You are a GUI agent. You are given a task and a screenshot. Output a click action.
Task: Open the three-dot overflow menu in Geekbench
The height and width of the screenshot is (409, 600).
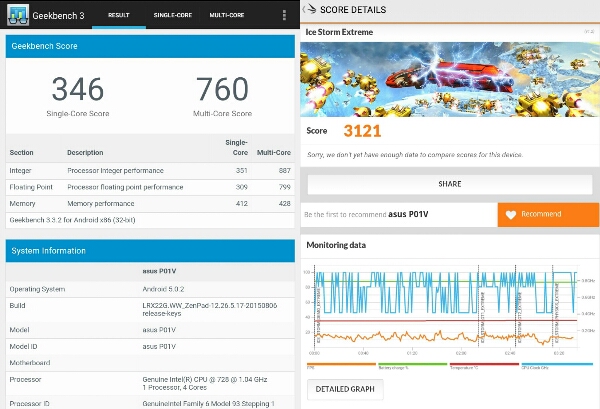click(x=284, y=15)
